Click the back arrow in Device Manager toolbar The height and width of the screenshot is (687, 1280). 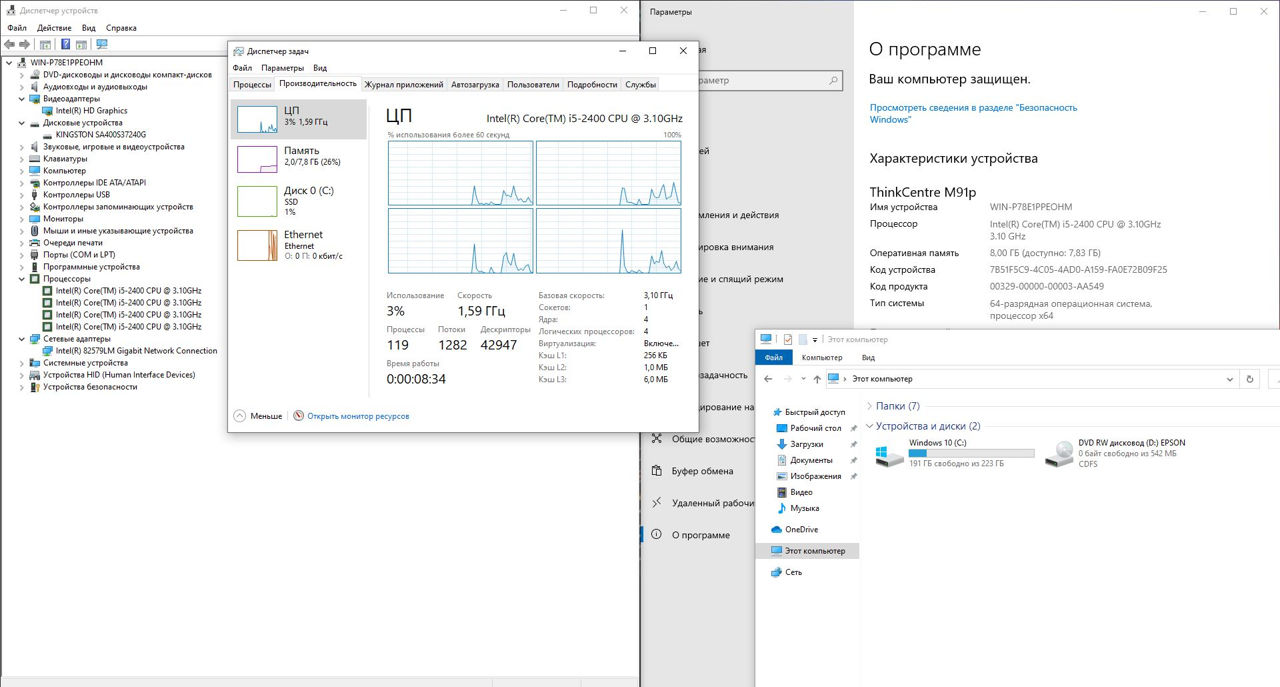10,44
